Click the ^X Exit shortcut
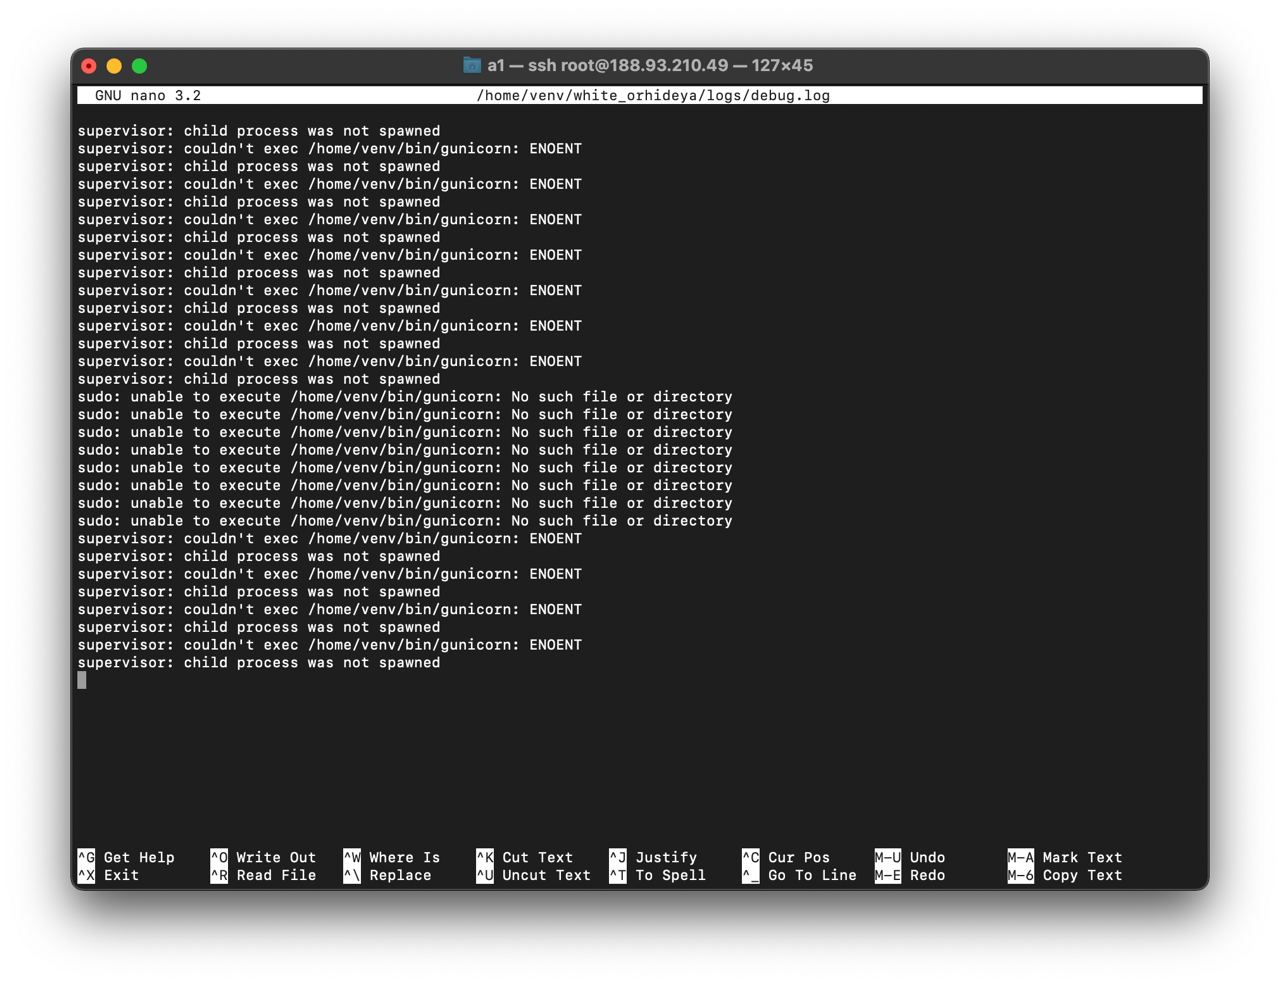Viewport: 1280px width, 984px height. point(108,876)
